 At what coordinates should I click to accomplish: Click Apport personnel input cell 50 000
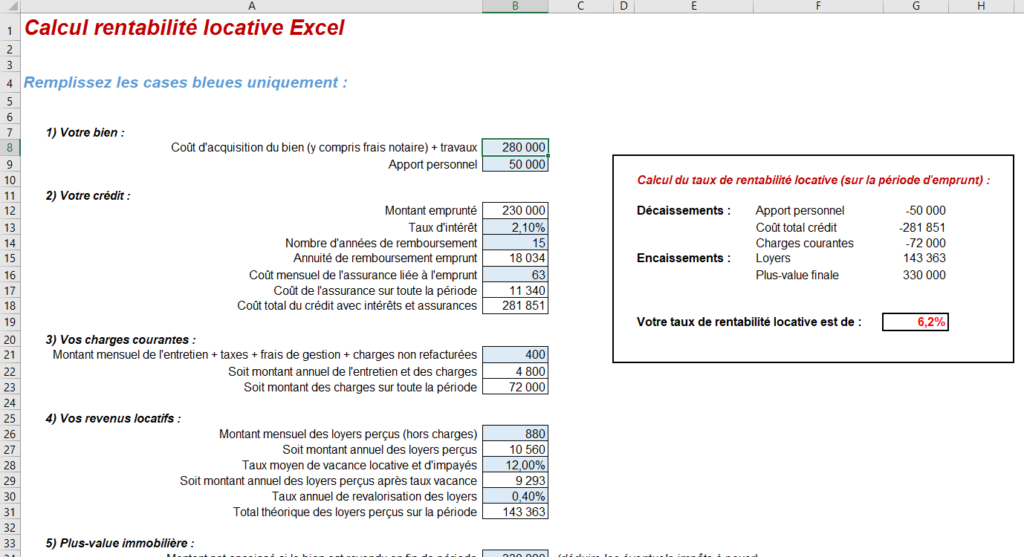pos(515,165)
